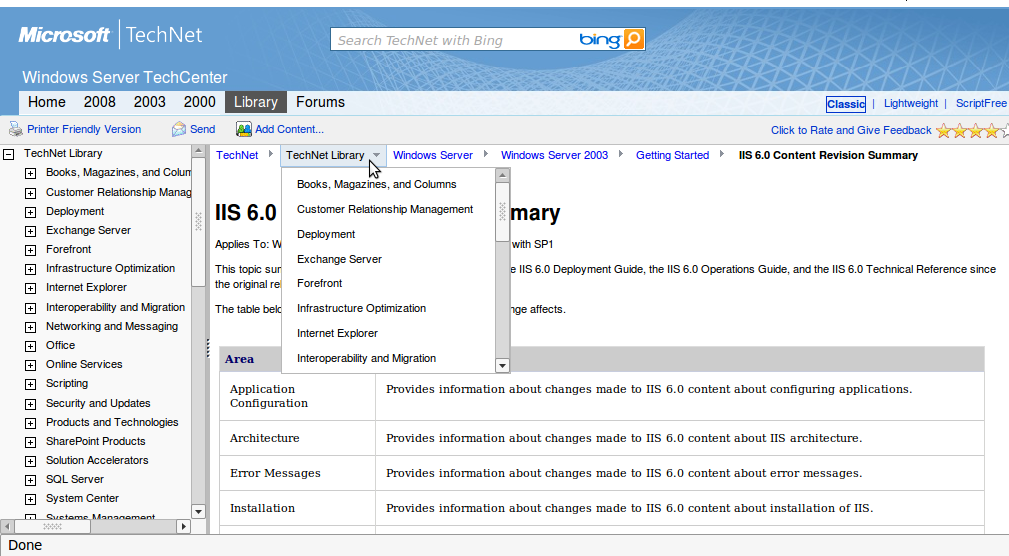1009x556 pixels.
Task: Expand the Deployment tree node
Action: click(30, 212)
